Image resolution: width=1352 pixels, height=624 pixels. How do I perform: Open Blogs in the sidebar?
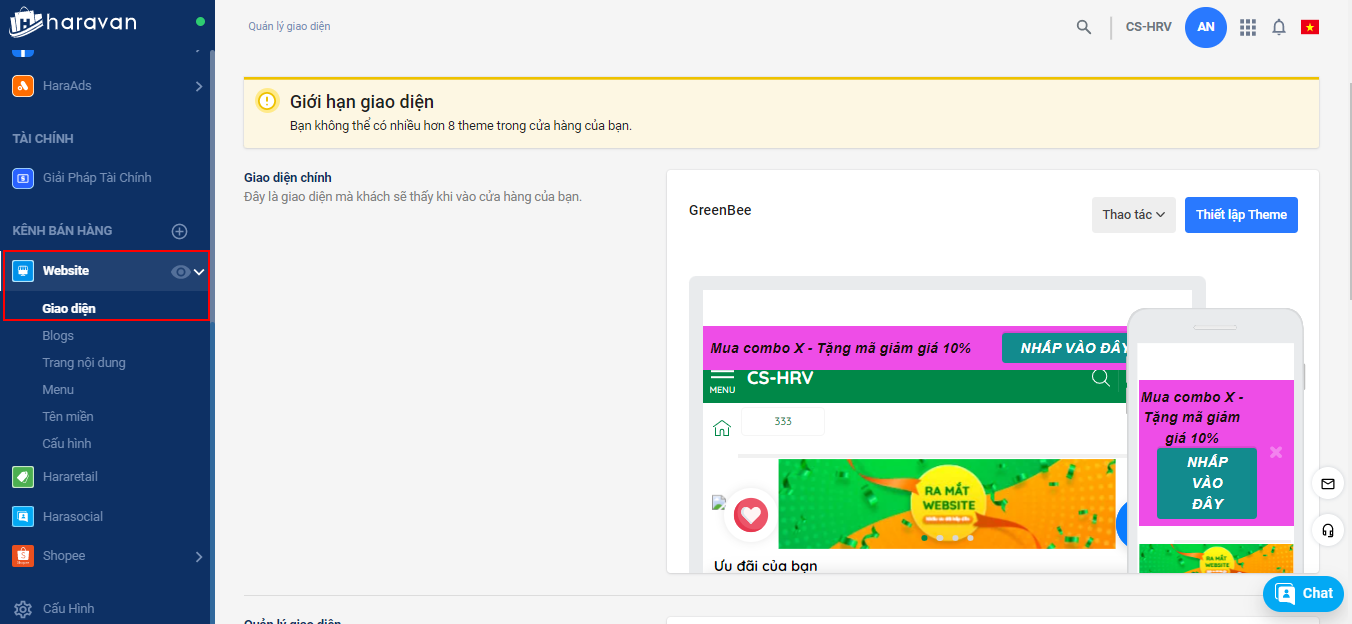[58, 336]
